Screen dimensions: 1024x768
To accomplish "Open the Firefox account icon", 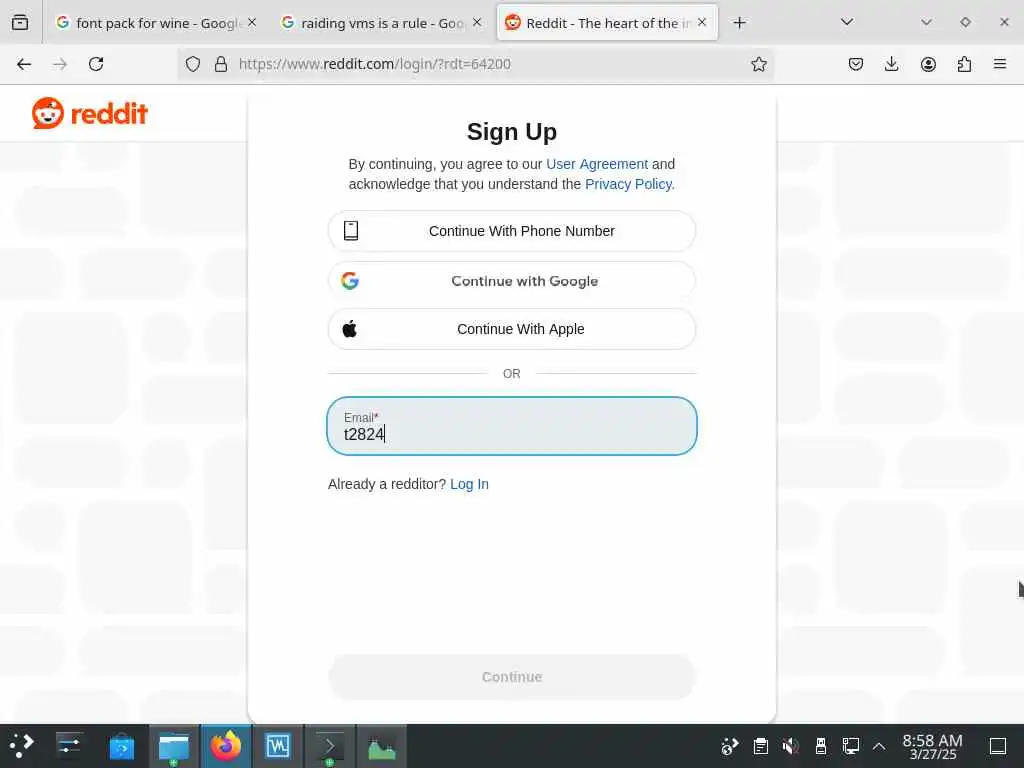I will (x=928, y=64).
